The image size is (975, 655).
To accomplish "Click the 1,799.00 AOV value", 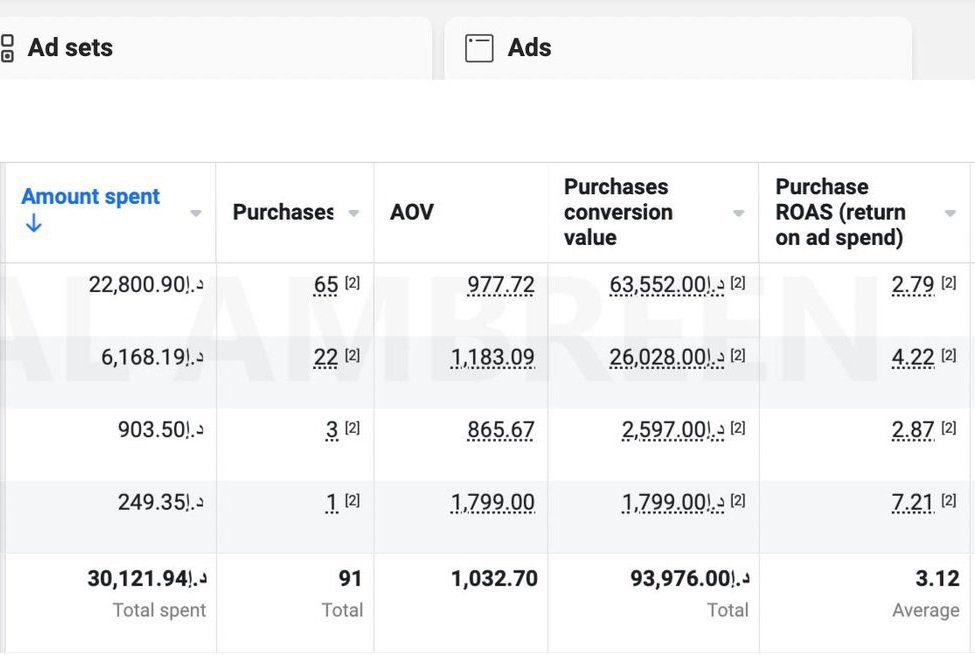I will 493,502.
